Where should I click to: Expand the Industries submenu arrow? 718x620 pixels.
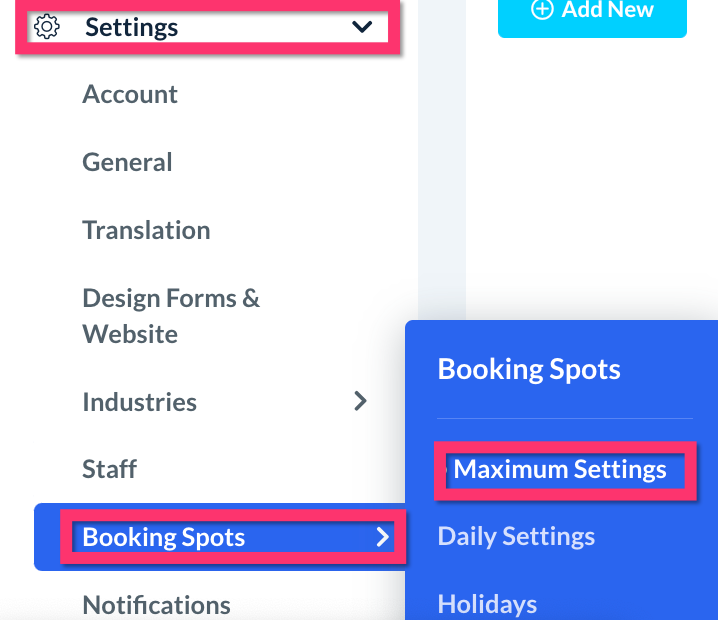click(x=361, y=402)
